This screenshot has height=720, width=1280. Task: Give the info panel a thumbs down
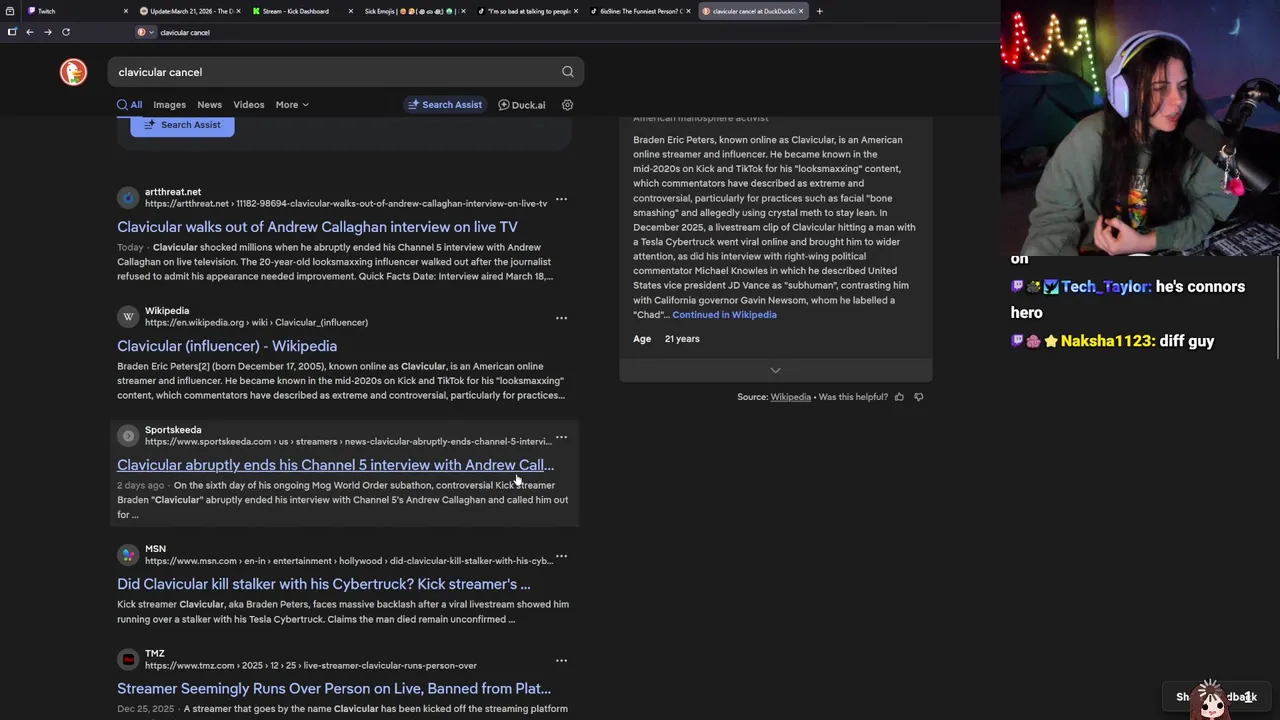[x=918, y=397]
